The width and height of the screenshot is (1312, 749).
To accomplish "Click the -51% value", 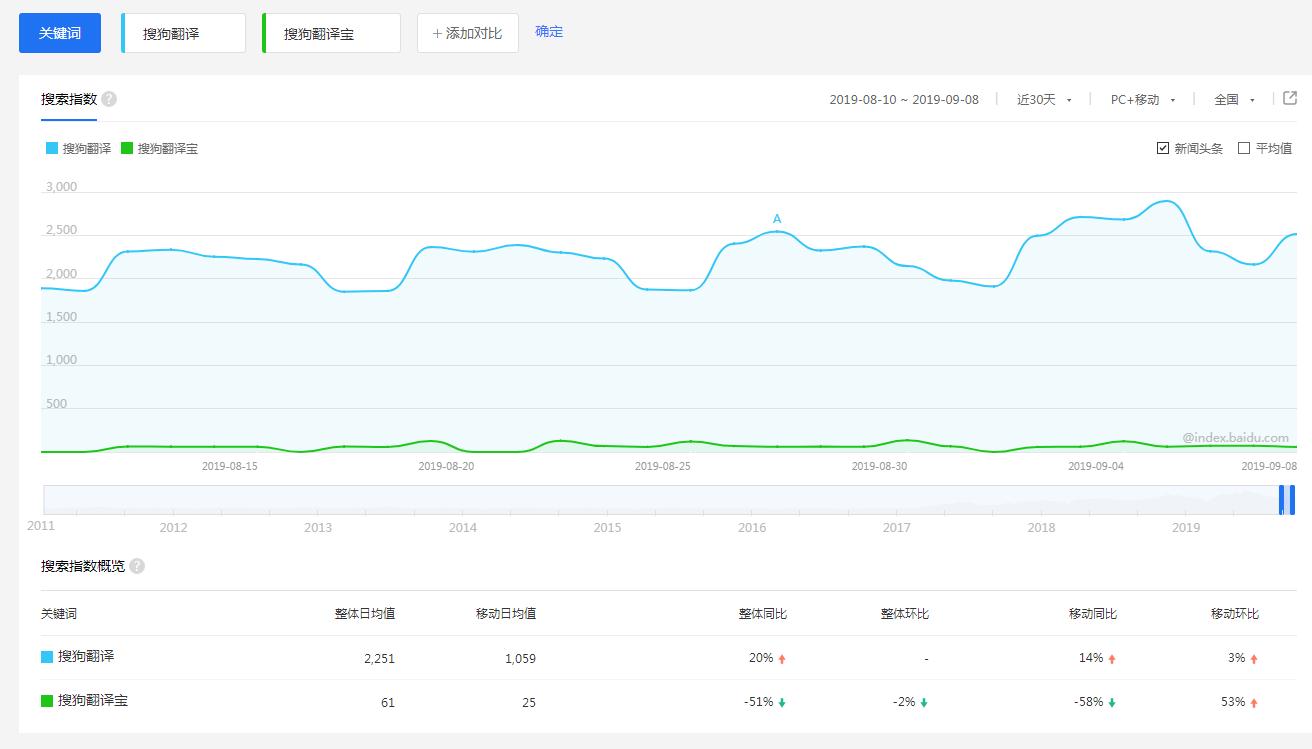I will (x=759, y=702).
